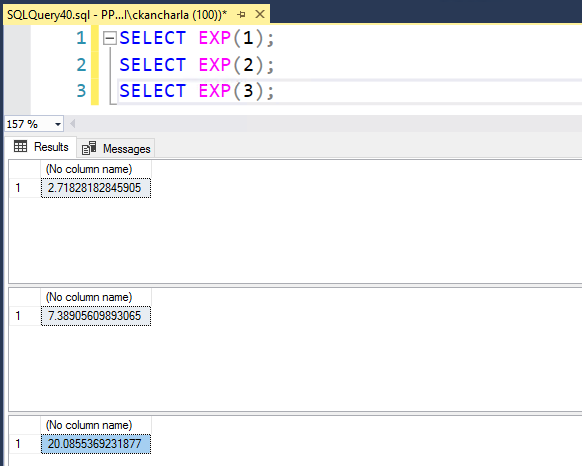
Task: Click the editor's scroll left arrow
Action: 73,124
